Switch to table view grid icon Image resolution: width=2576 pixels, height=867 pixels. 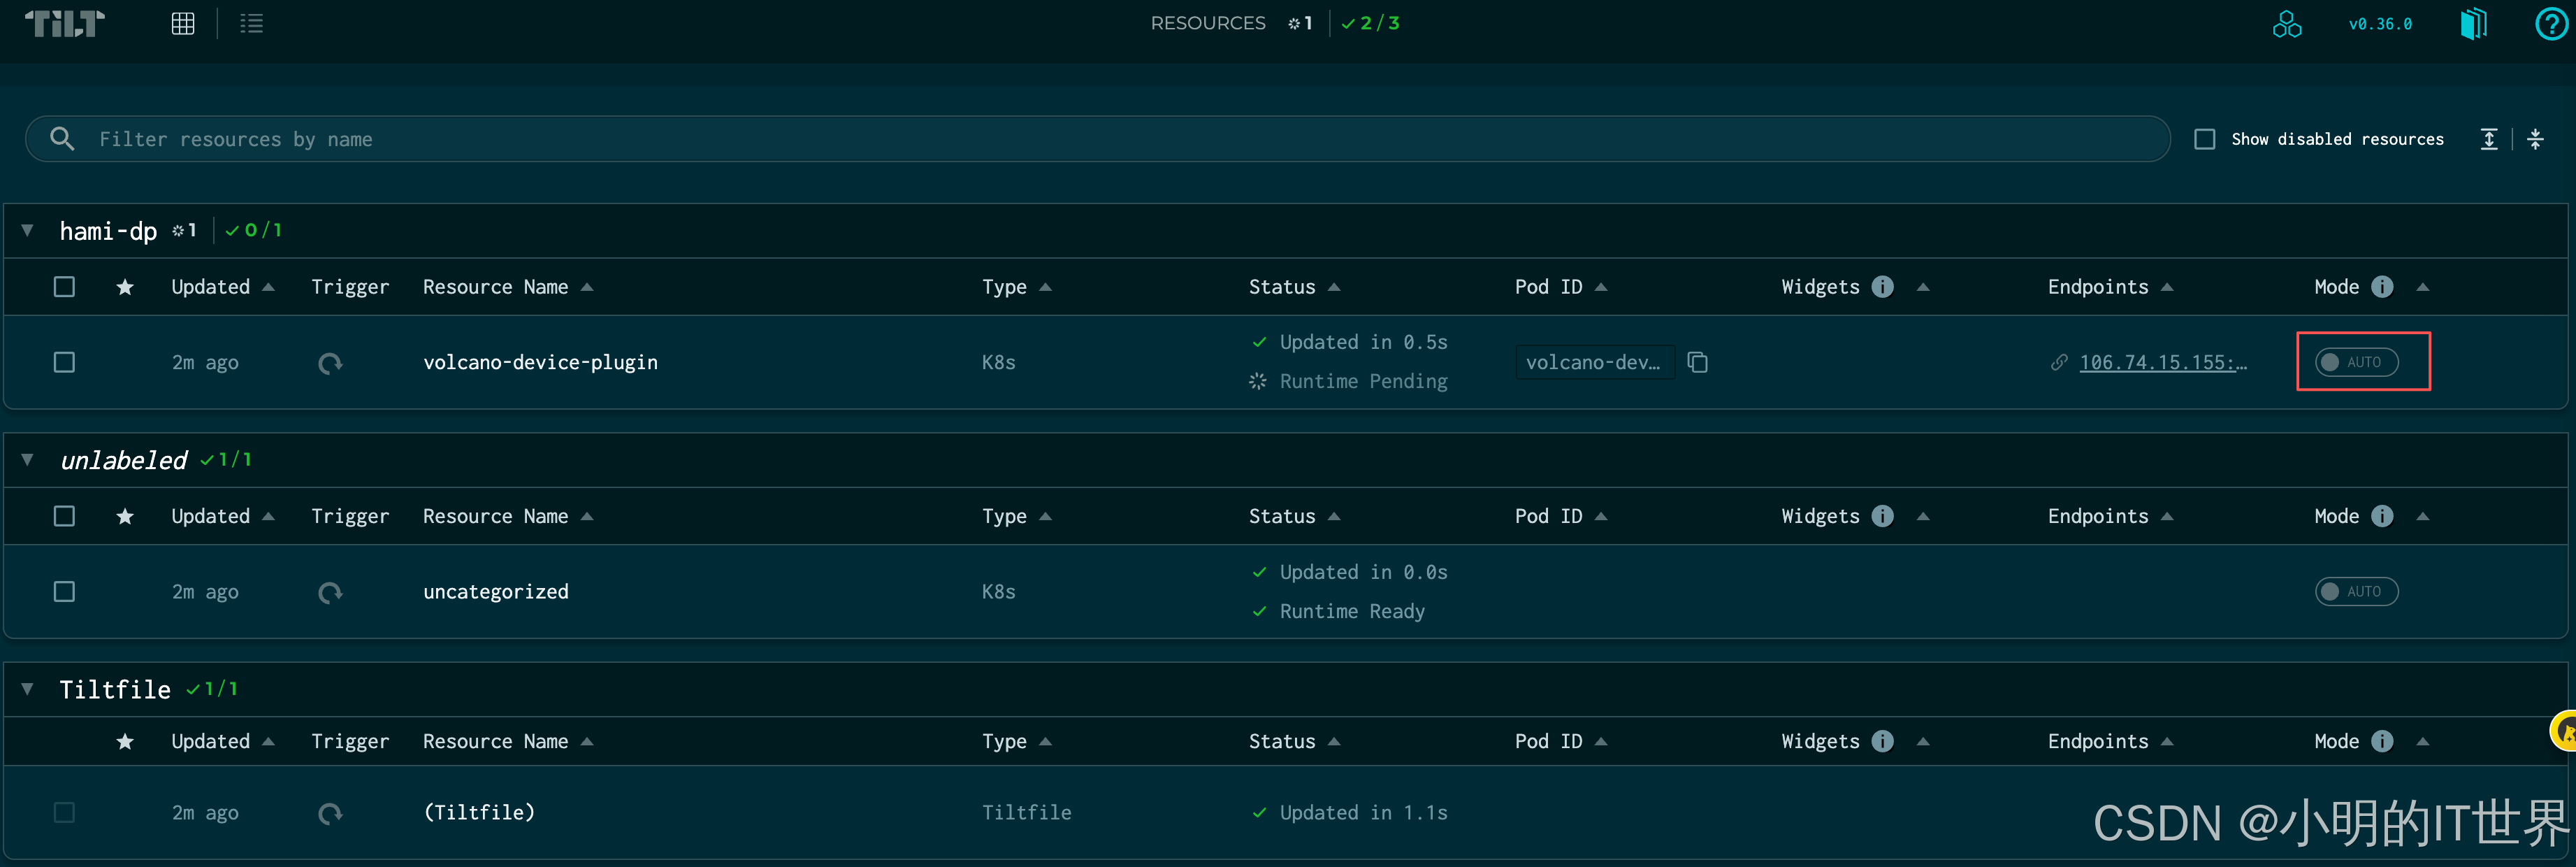[x=183, y=23]
